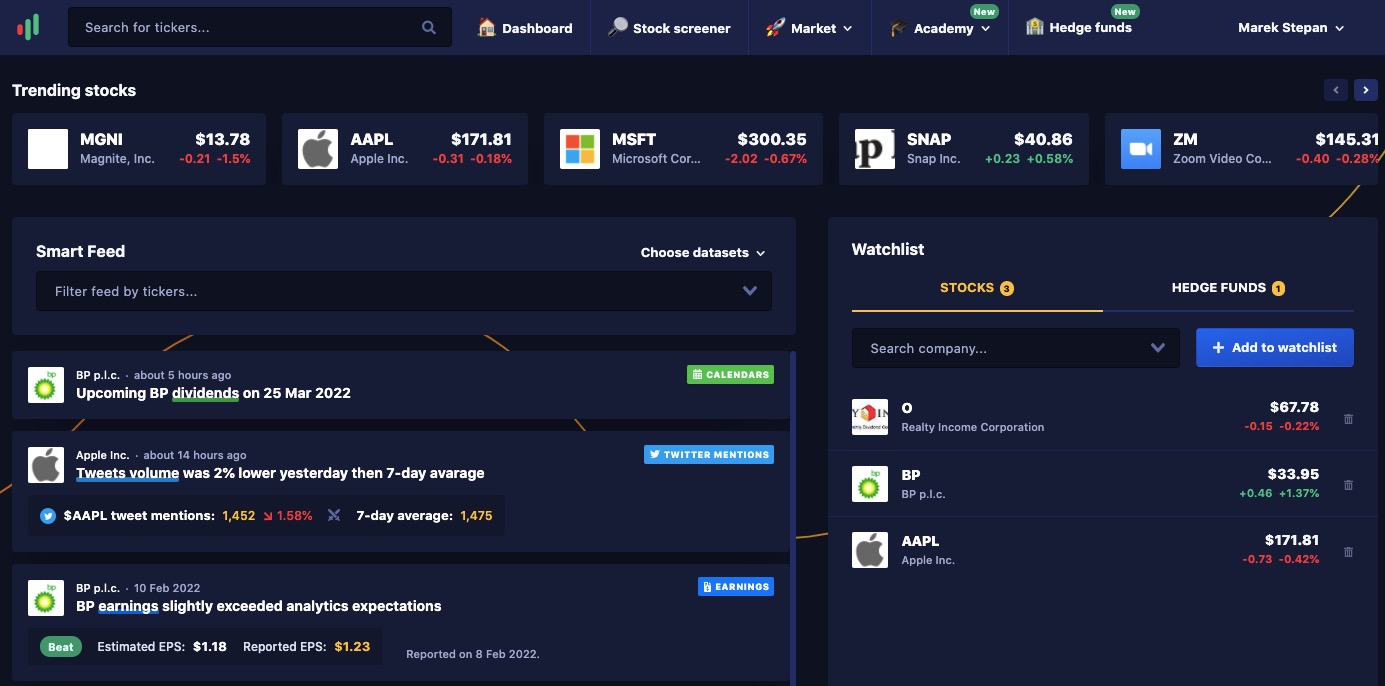The image size is (1385, 686).
Task: Select the Apple Inc. watchlist row name
Action: tap(928, 560)
